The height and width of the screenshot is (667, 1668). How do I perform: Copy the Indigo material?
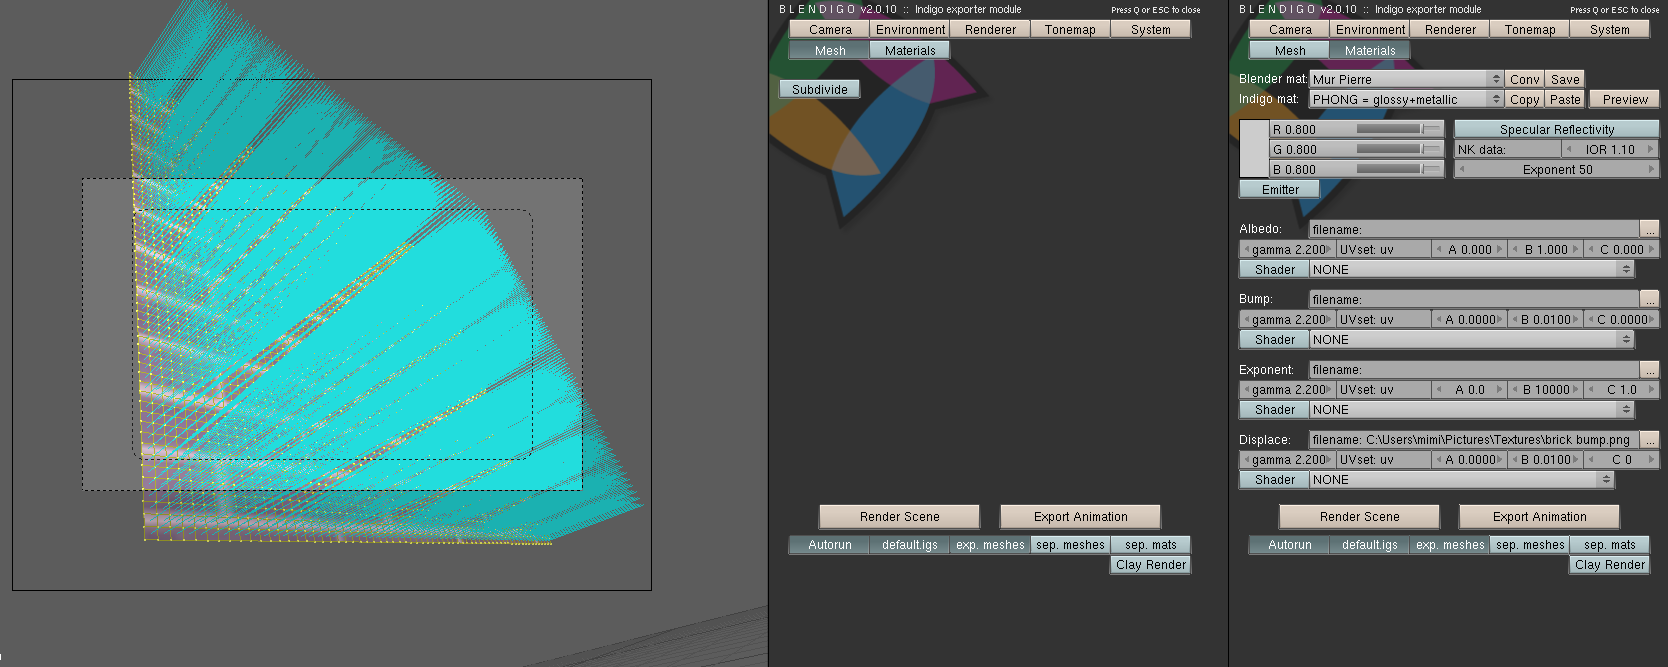pos(1525,99)
